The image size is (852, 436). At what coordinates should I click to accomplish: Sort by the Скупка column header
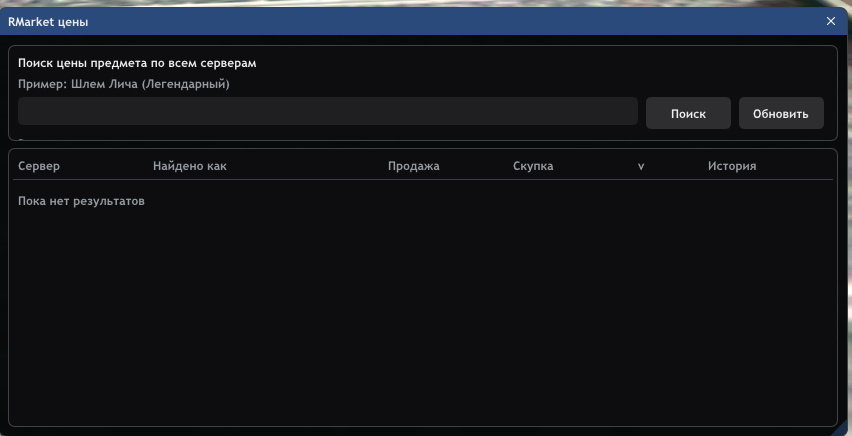[x=533, y=166]
